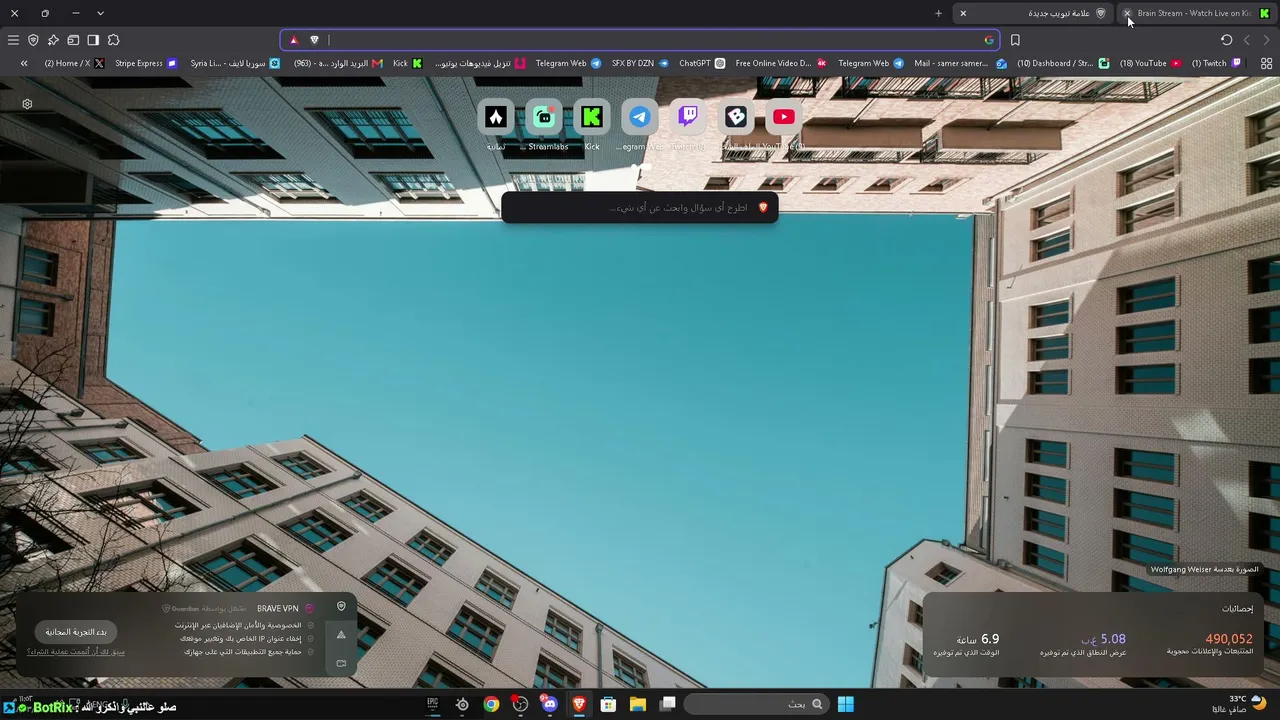The width and height of the screenshot is (1280, 720).
Task: Bookmark this page with the bookmark icon
Action: [x=1015, y=40]
